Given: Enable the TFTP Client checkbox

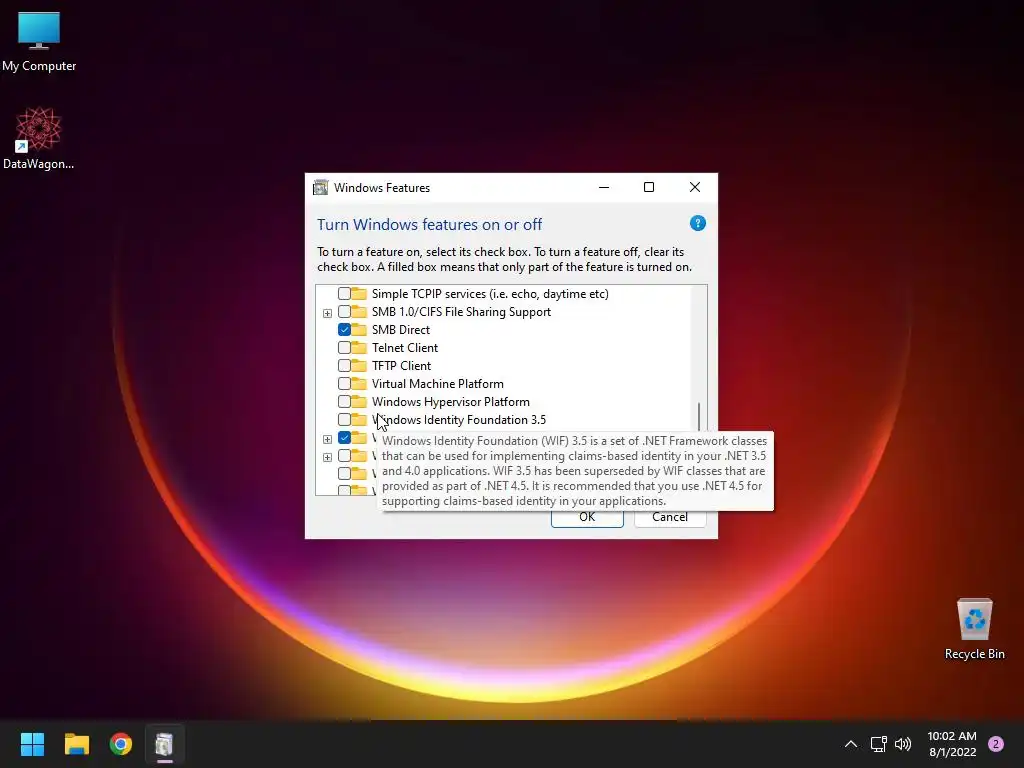Looking at the screenshot, I should pyautogui.click(x=344, y=366).
